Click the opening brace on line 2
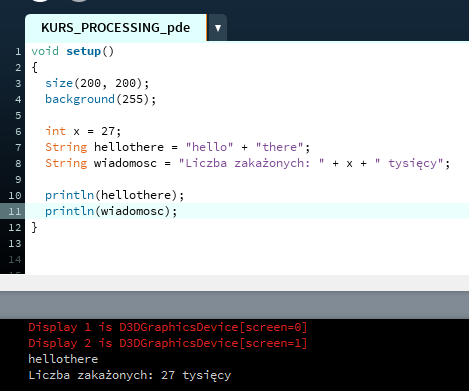 34,67
